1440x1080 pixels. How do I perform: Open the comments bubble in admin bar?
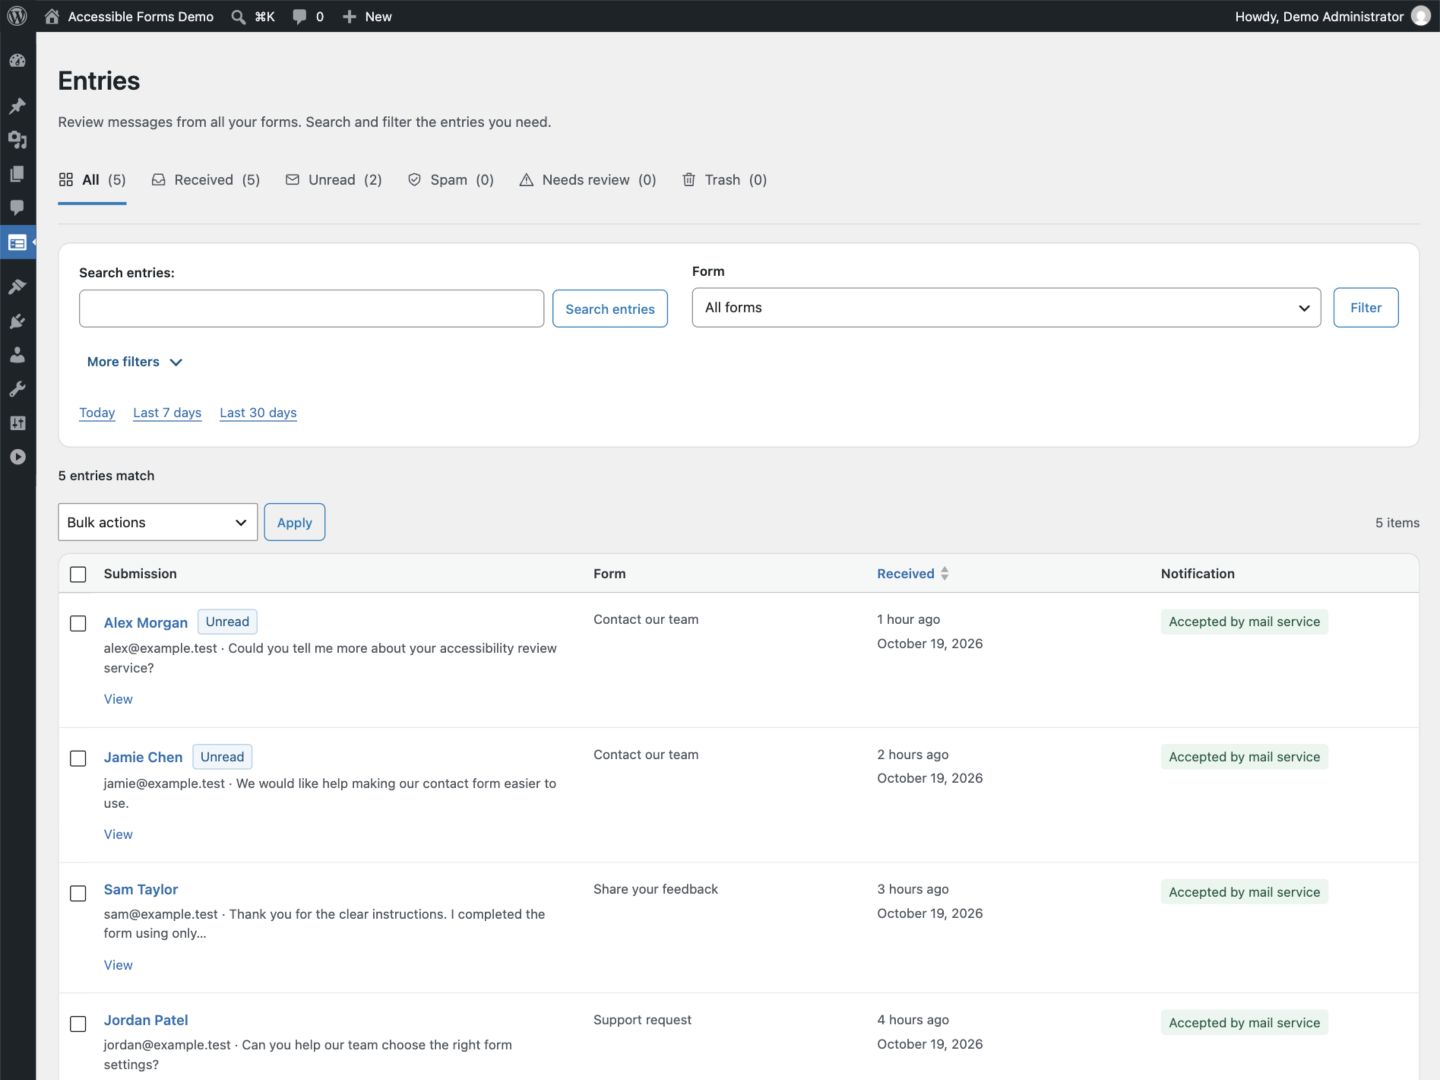click(x=308, y=16)
